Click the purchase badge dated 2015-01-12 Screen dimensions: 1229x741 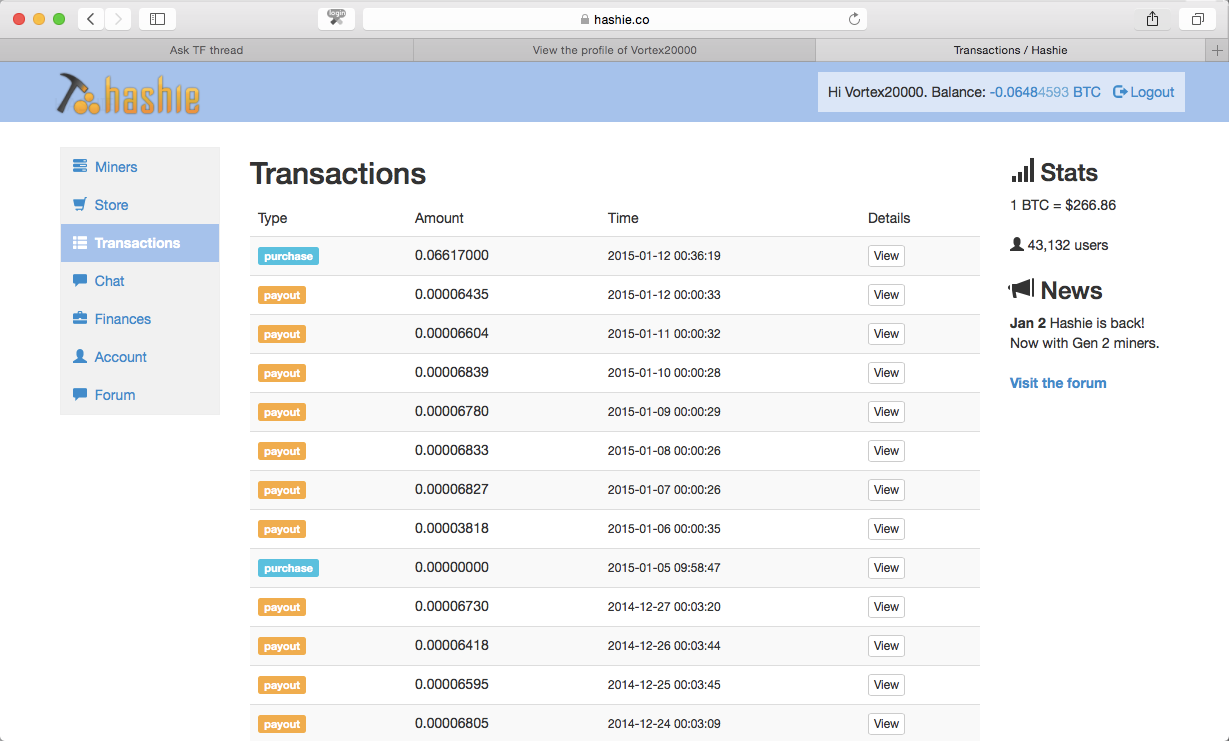coord(288,256)
